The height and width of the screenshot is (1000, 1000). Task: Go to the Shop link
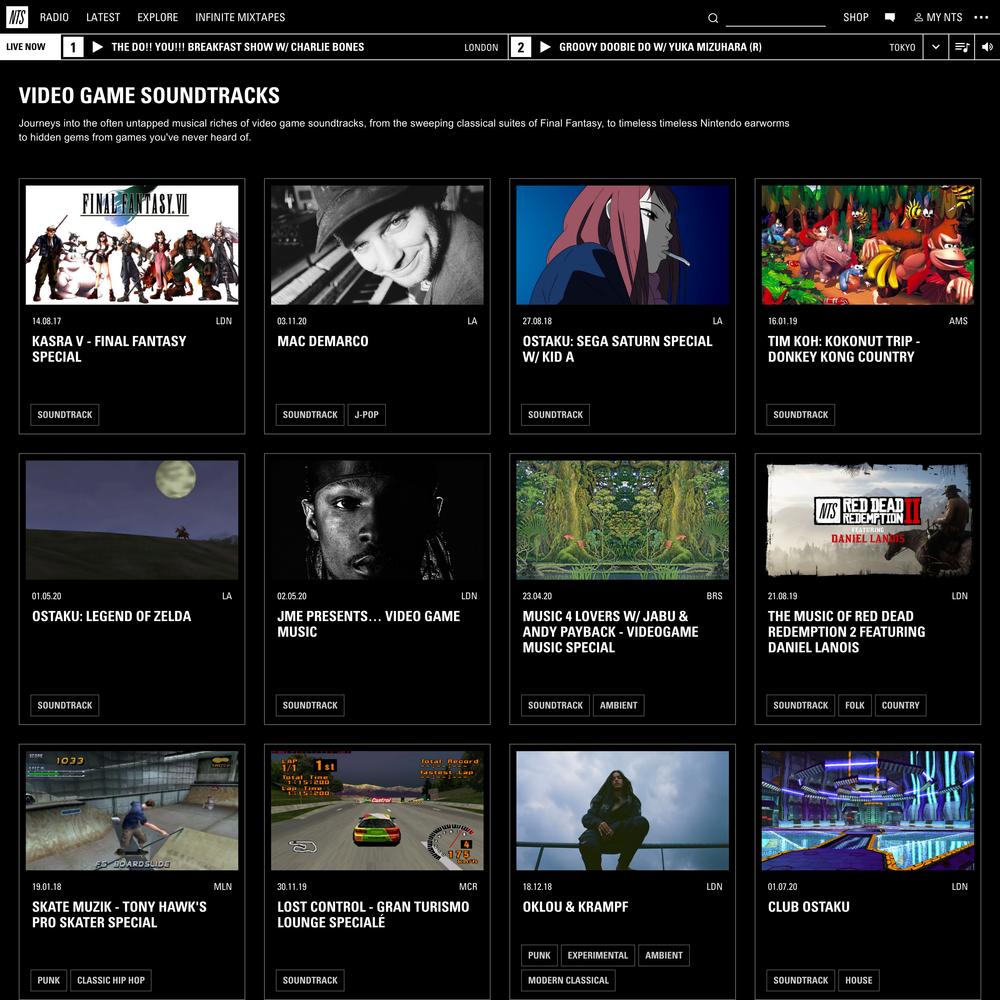(855, 17)
